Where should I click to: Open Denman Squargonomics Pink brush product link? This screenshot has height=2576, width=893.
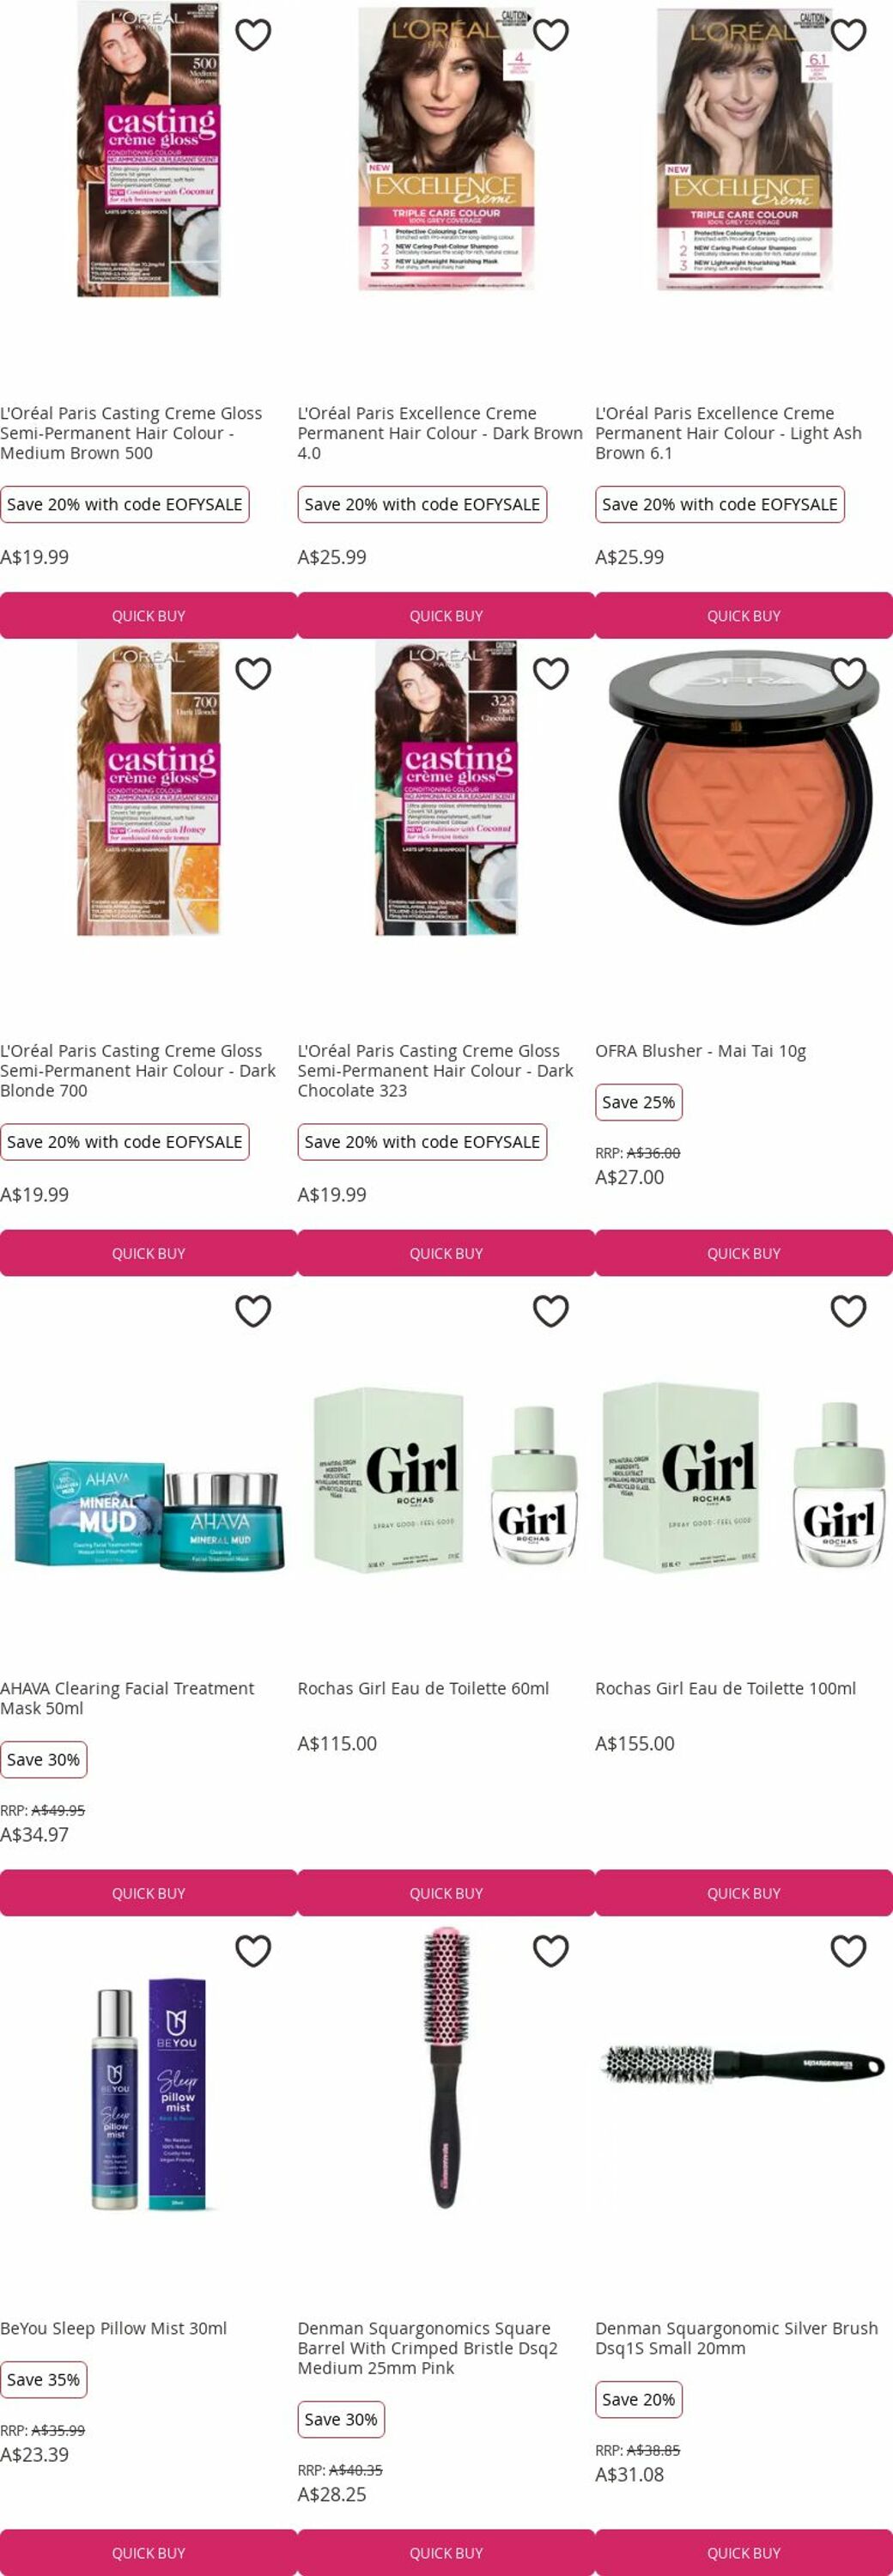(428, 2348)
